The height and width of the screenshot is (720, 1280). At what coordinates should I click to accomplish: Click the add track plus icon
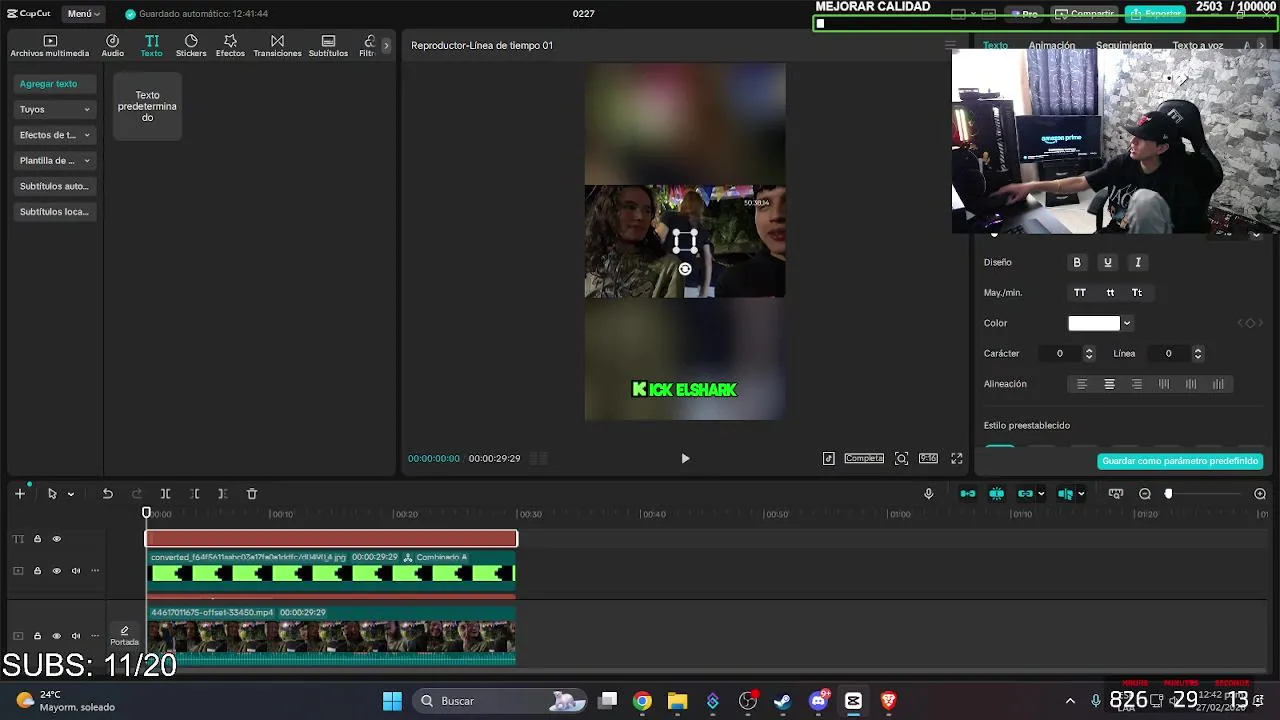[x=19, y=494]
